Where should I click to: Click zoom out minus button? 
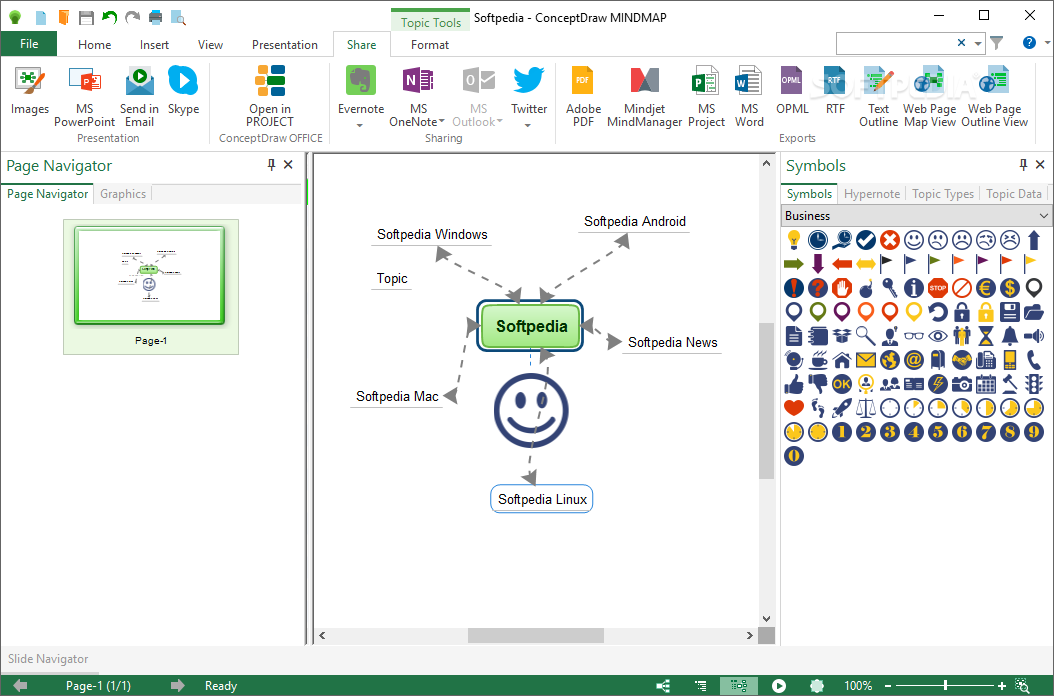coord(888,686)
